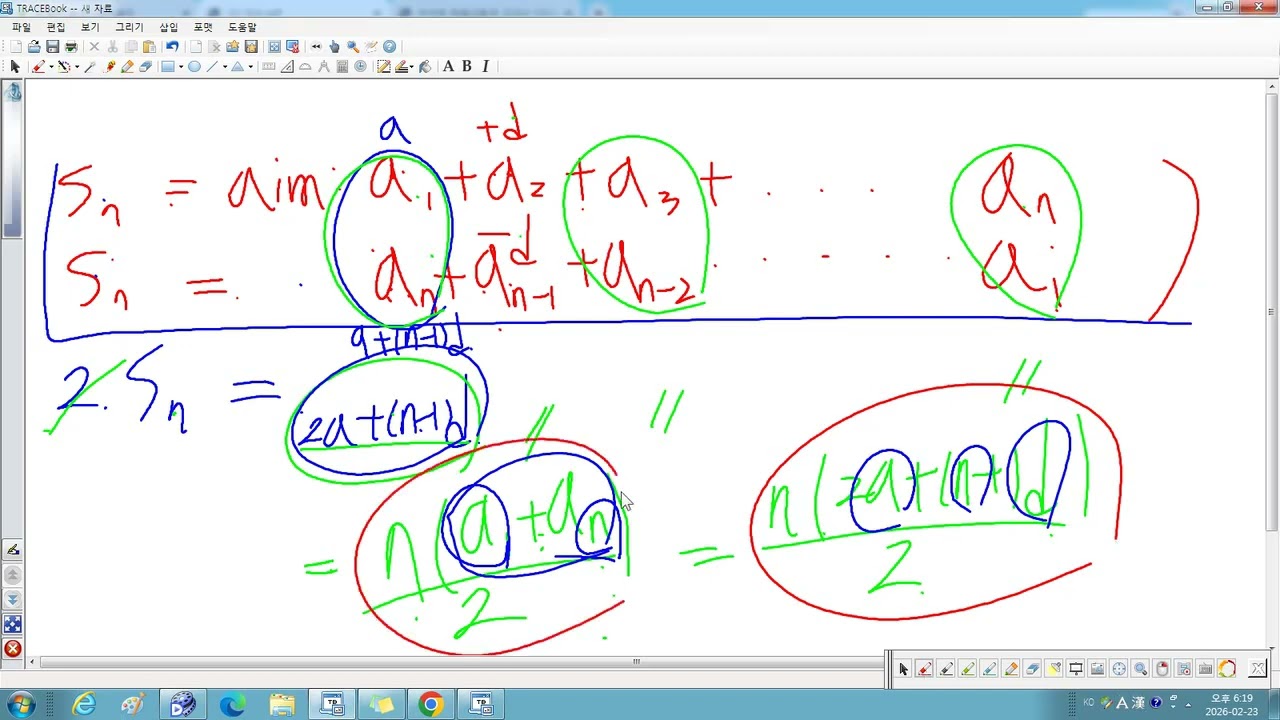
Task: Open the ruler measuring tool
Action: 268,67
